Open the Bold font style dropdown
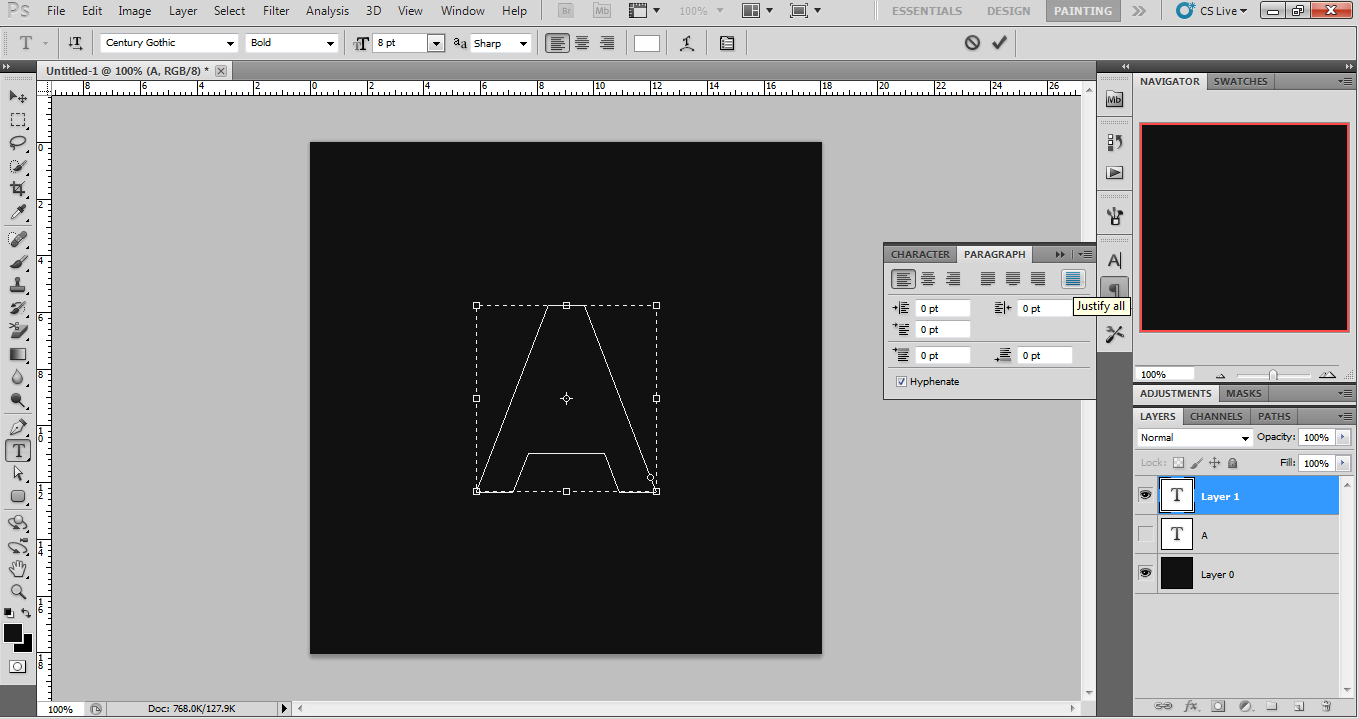 tap(330, 44)
